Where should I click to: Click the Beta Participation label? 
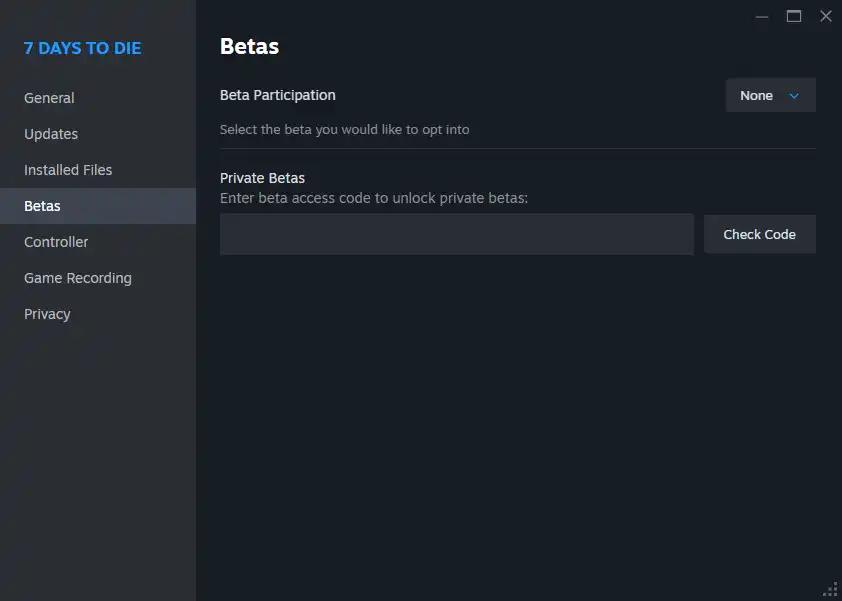278,95
